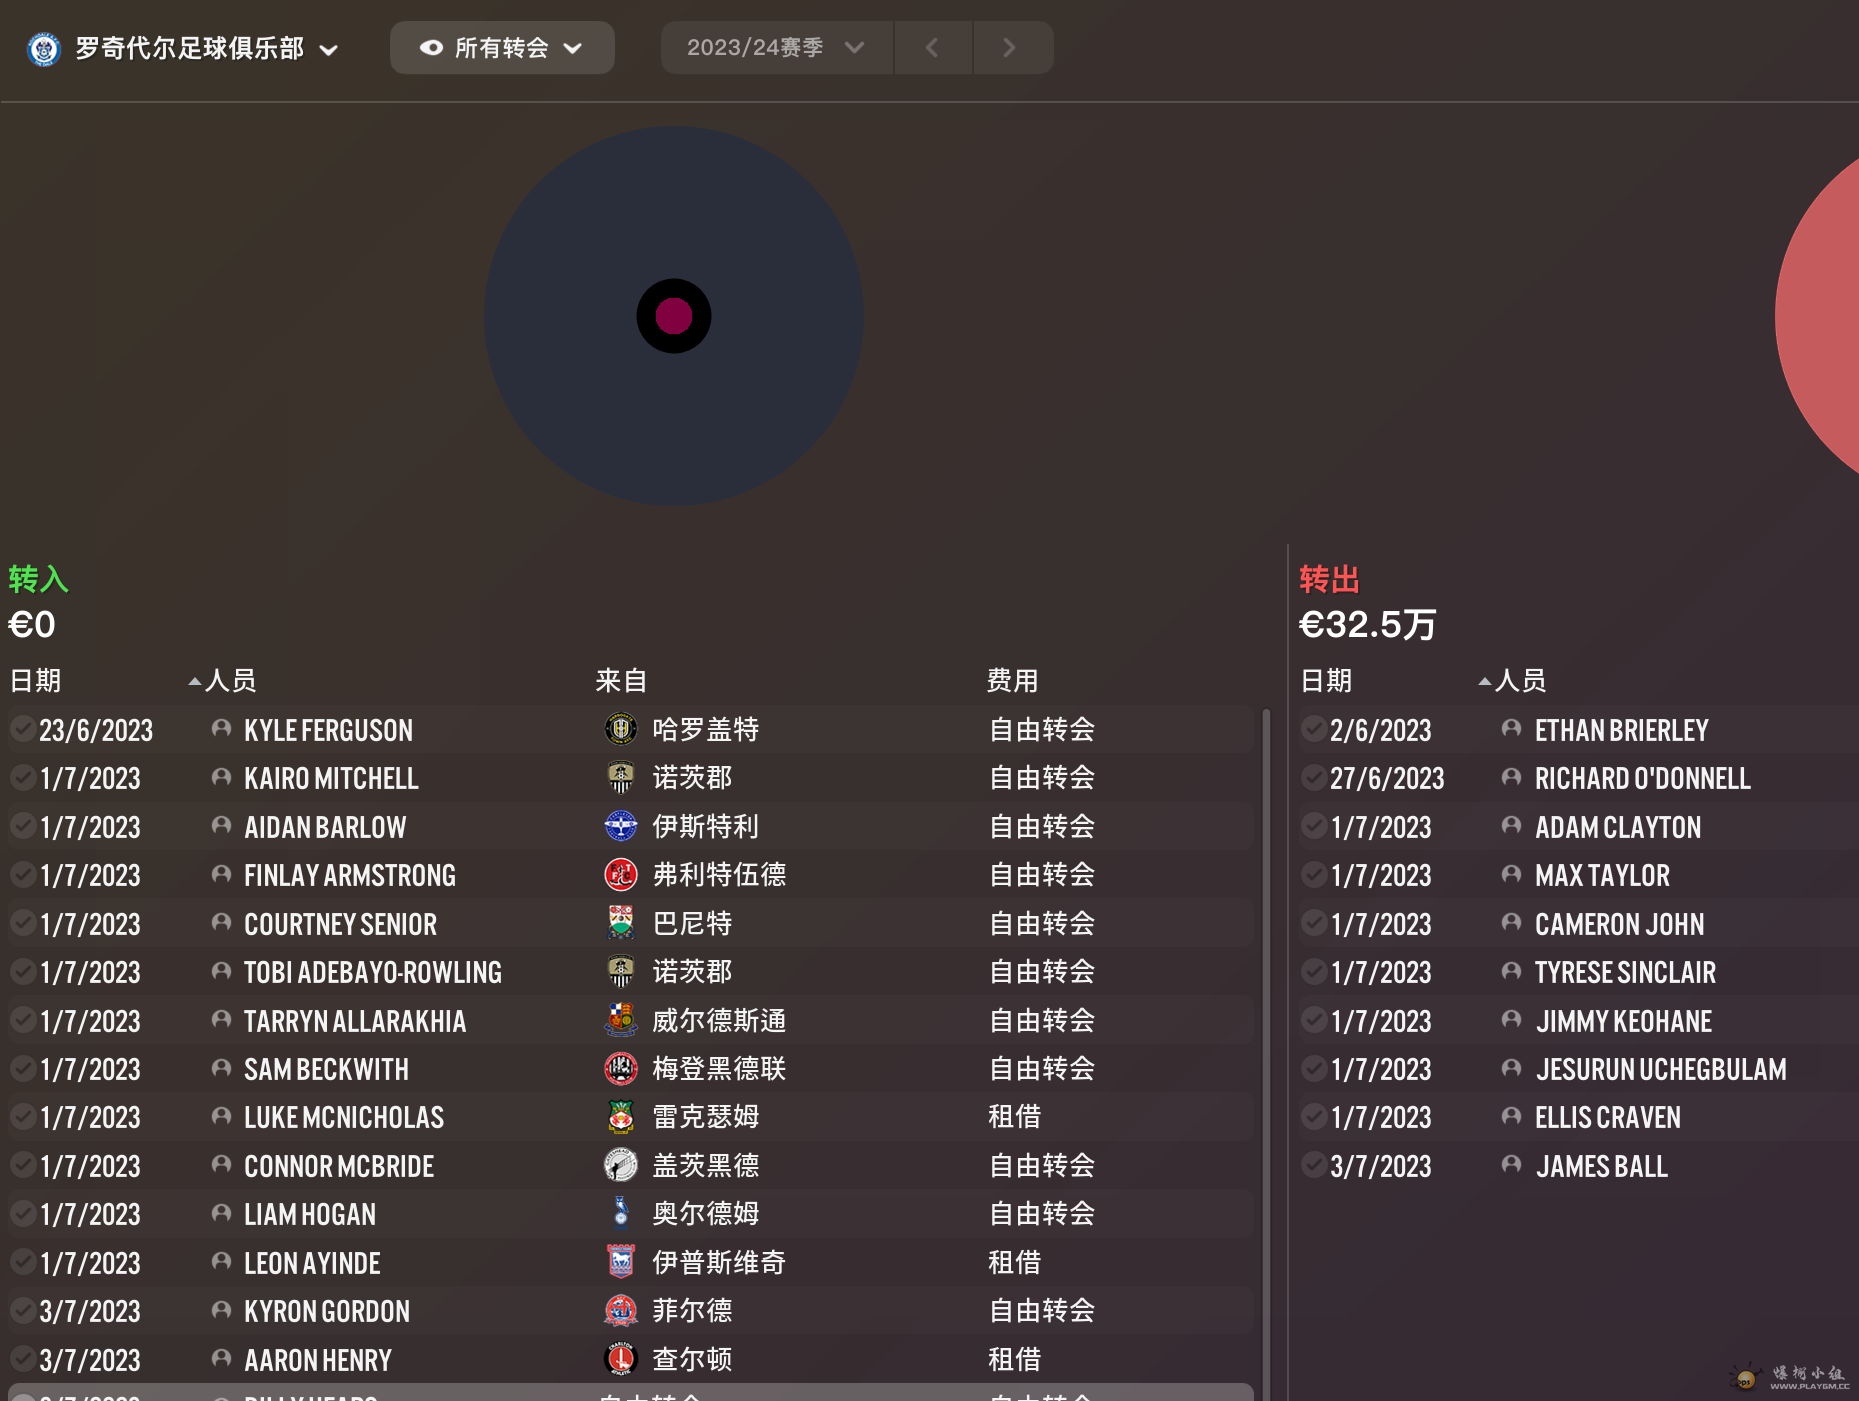The image size is (1859, 1401).
Task: Click Charlton badge beside Aaron Henry
Action: click(x=621, y=1359)
